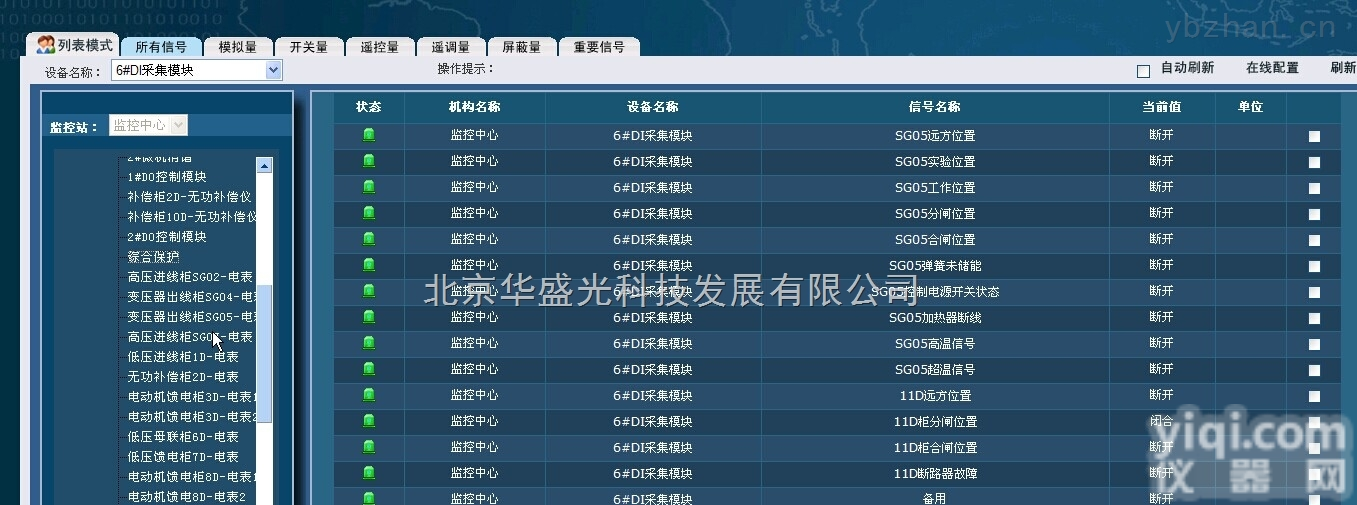Image resolution: width=1357 pixels, height=505 pixels.
Task: Open the 设备名称 dropdown showing 6#DI采集模块
Action: click(196, 70)
